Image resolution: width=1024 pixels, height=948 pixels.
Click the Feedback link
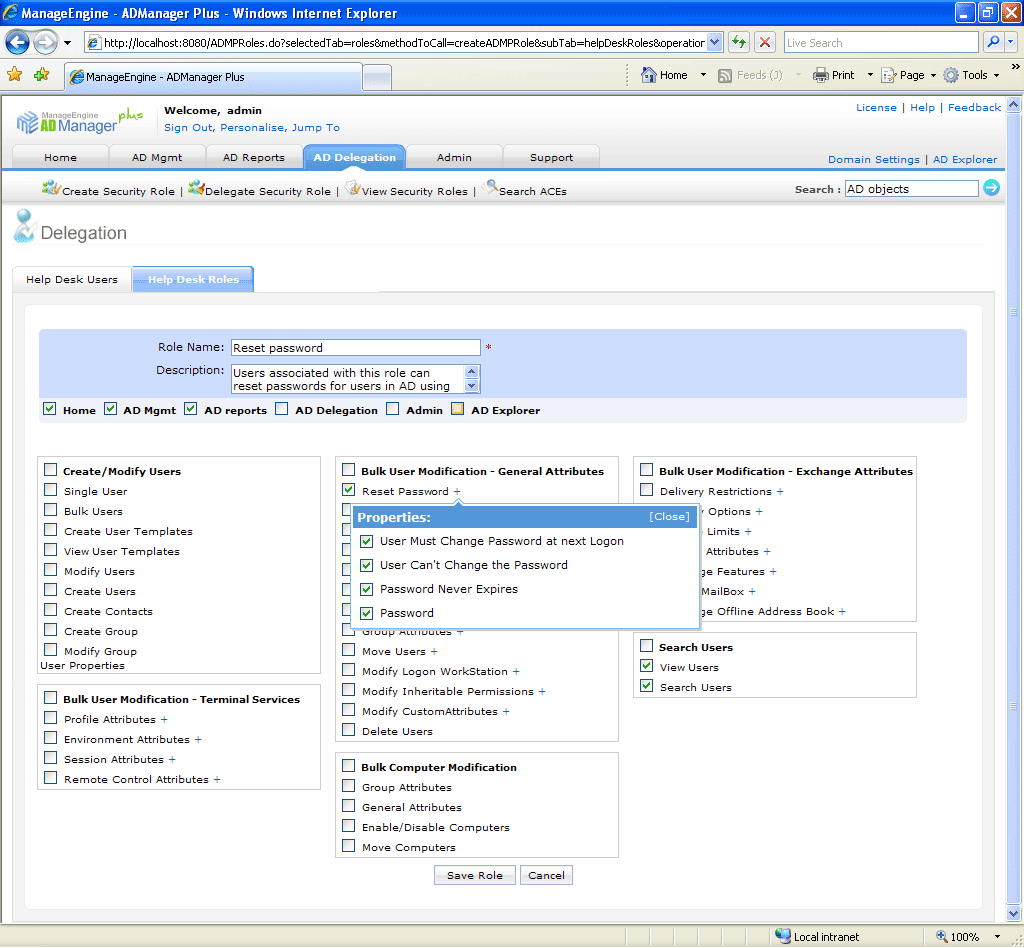974,107
